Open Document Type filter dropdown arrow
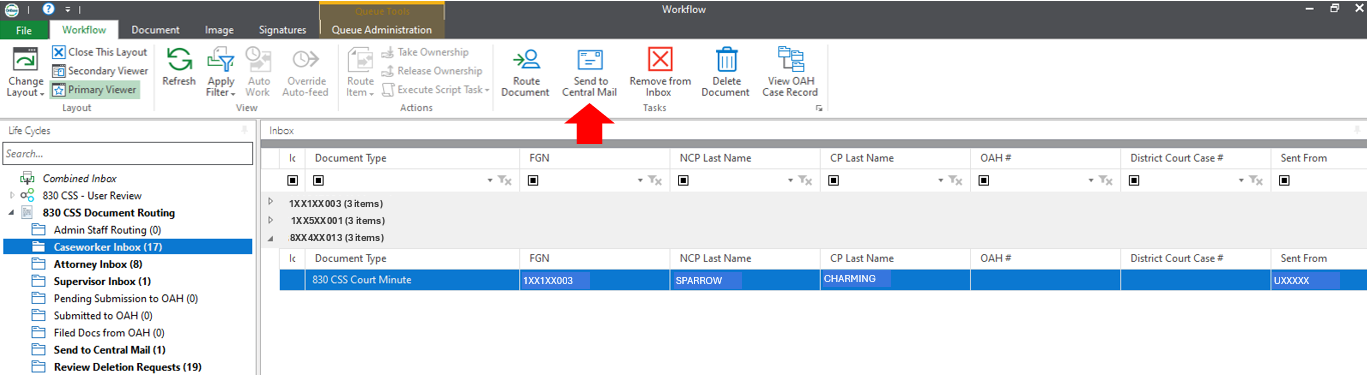1367x377 pixels. (491, 181)
